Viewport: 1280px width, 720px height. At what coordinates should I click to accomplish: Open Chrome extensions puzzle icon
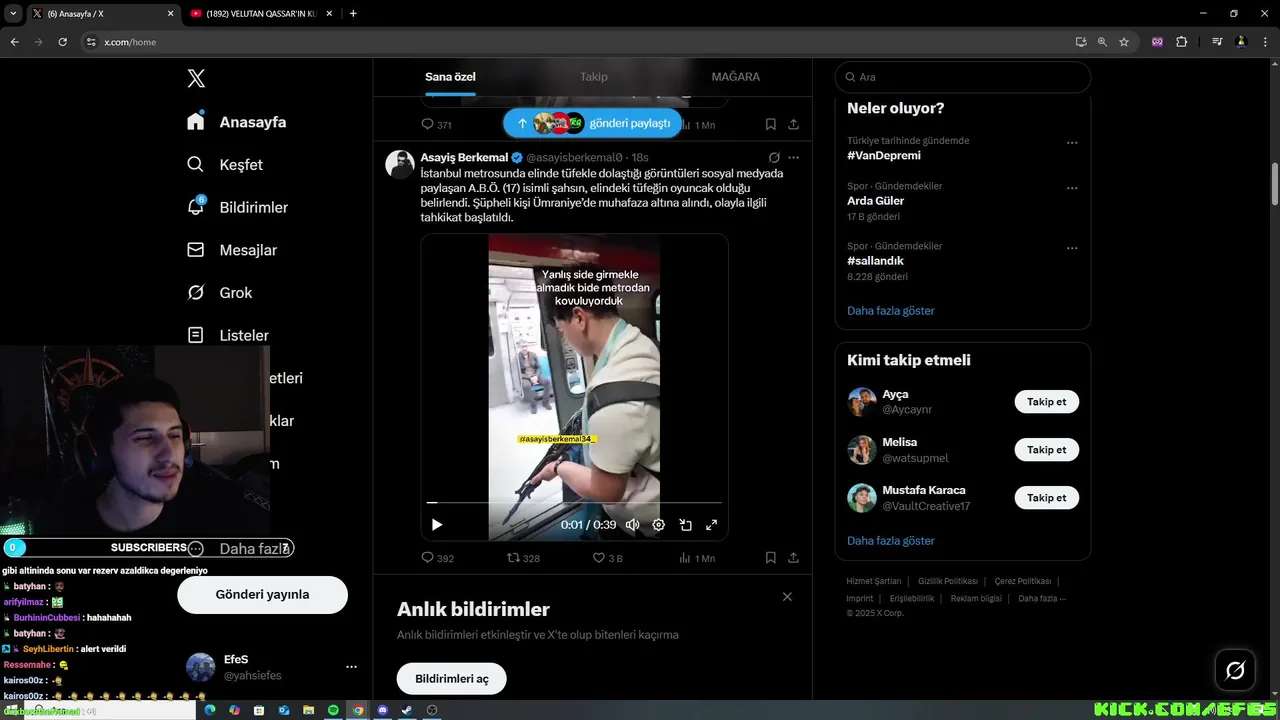[x=1182, y=42]
